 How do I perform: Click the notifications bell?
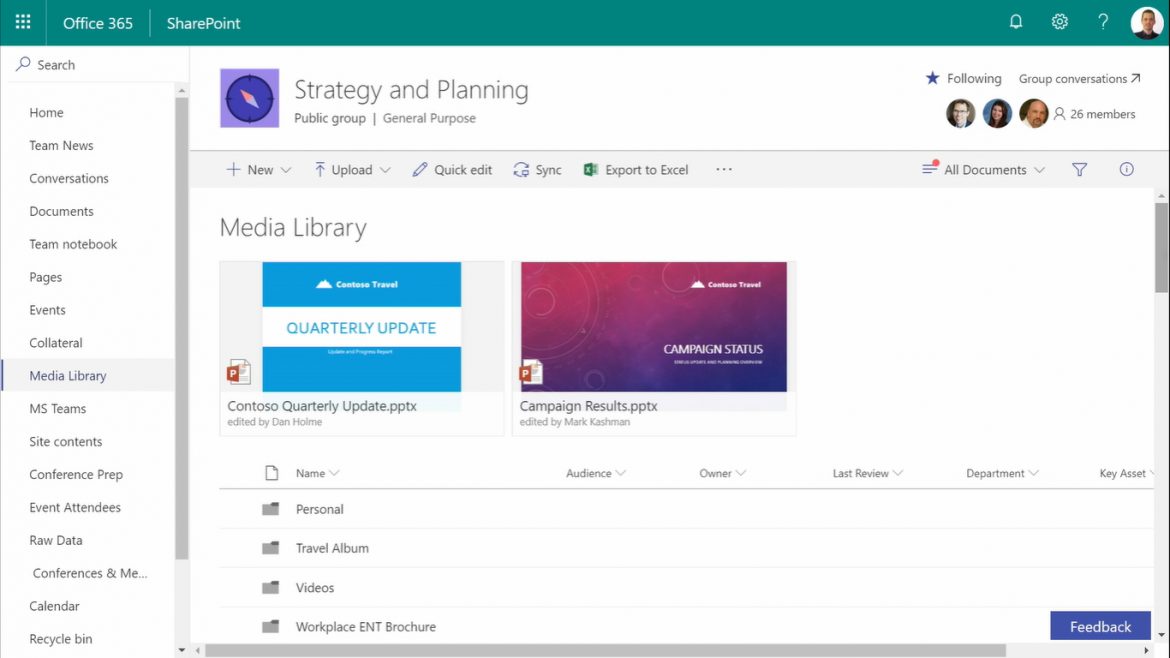pos(1015,21)
